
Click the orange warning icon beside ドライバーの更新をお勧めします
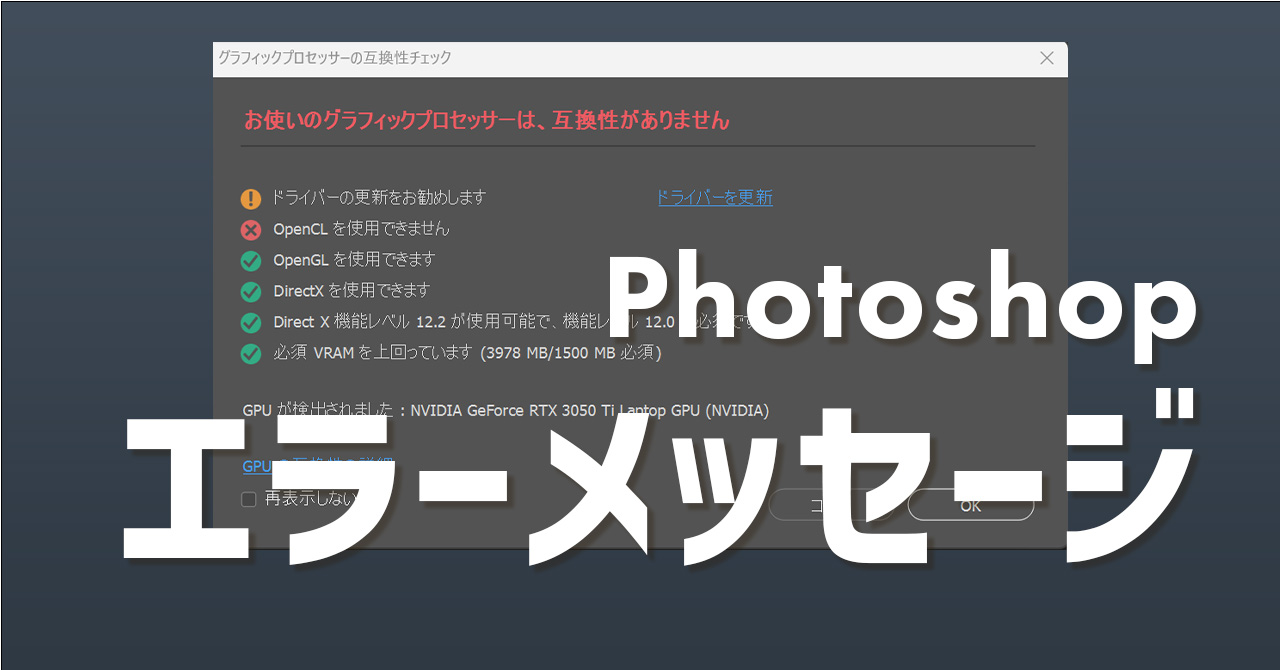[x=251, y=199]
